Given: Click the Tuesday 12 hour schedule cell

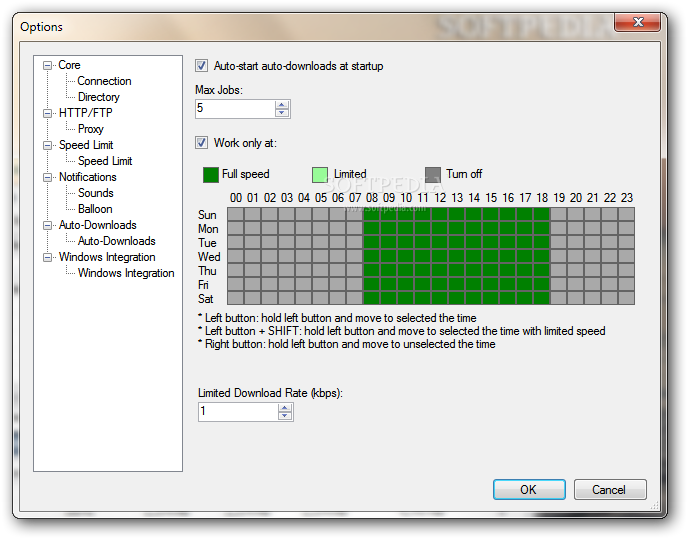Looking at the screenshot, I should coord(440,242).
